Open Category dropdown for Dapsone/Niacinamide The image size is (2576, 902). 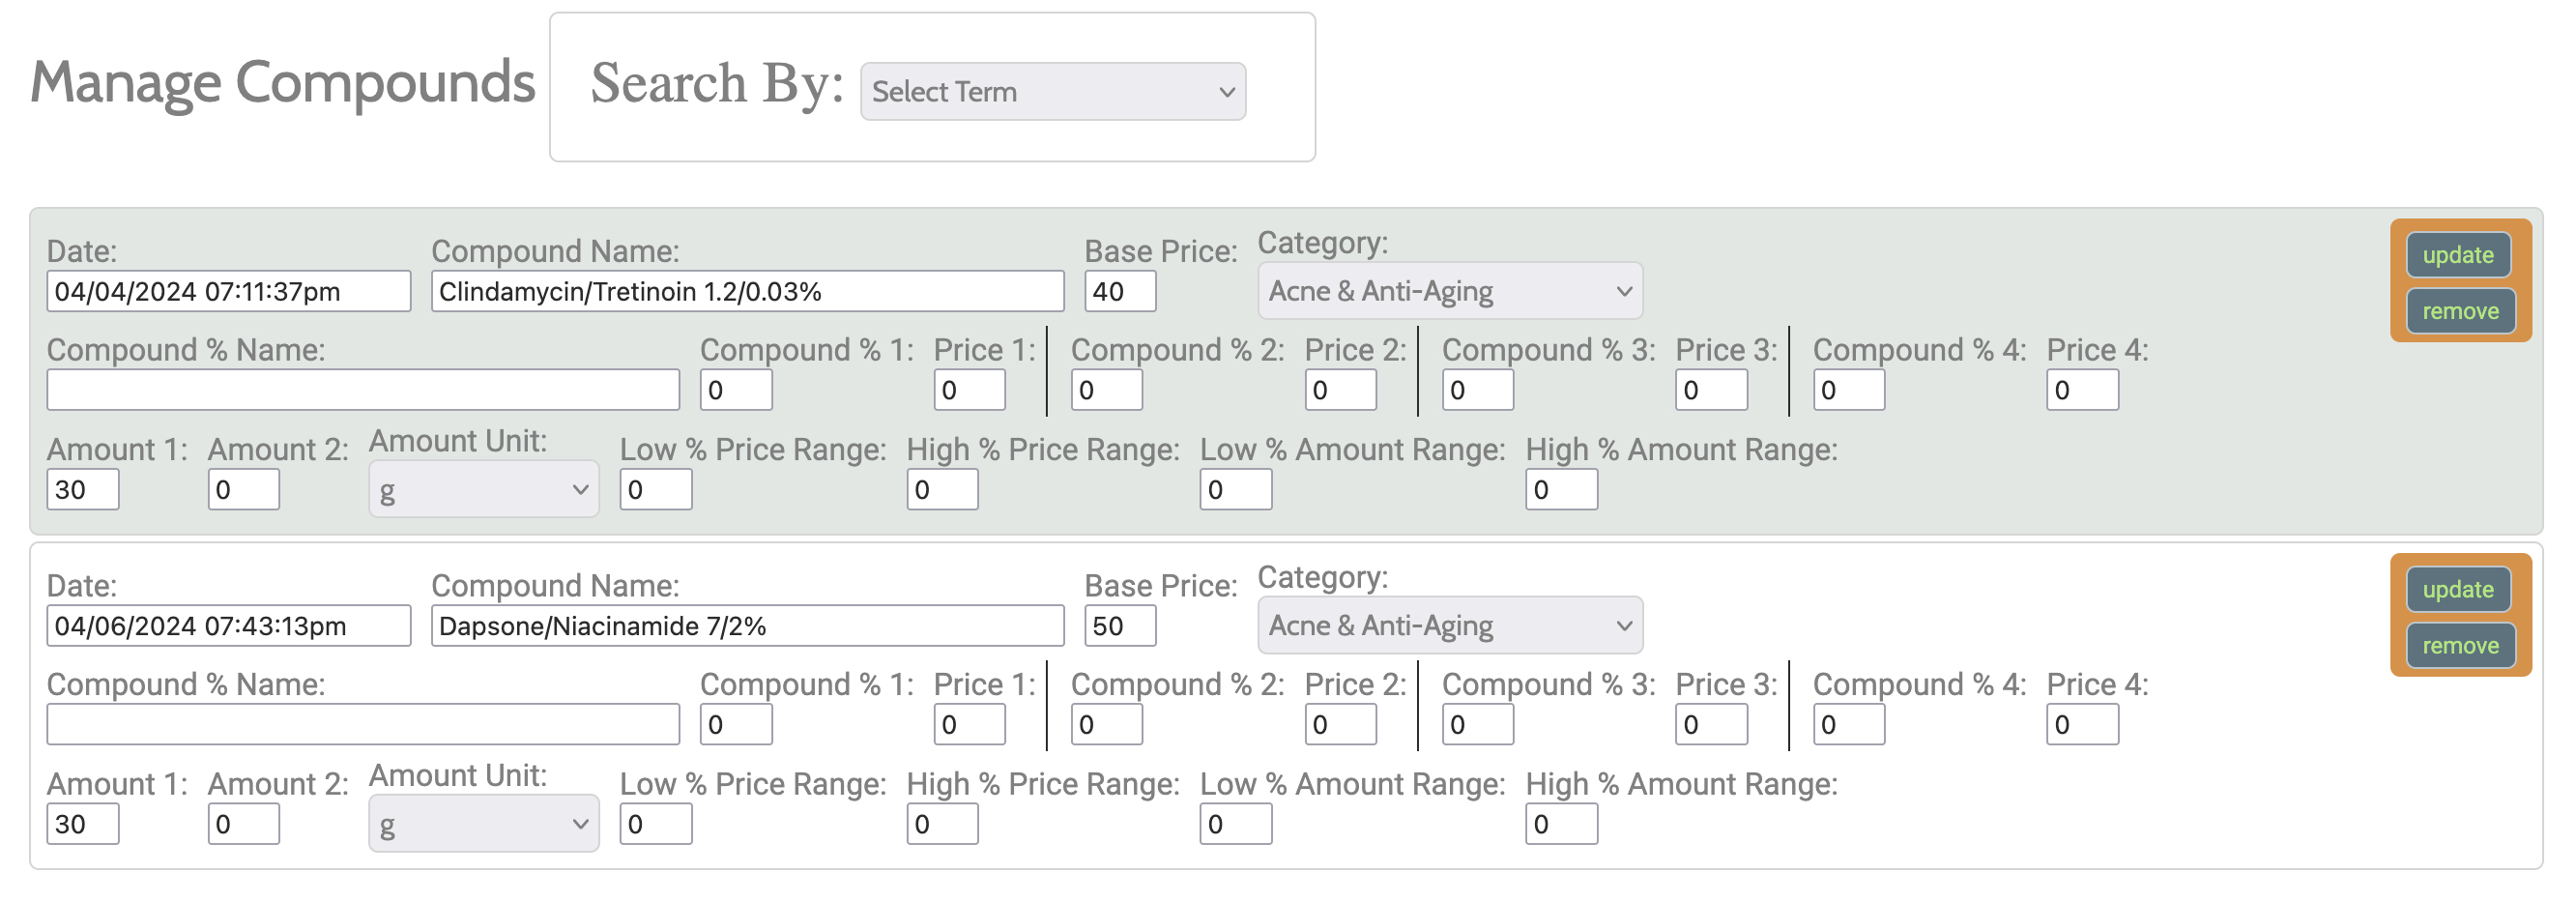(x=1448, y=625)
